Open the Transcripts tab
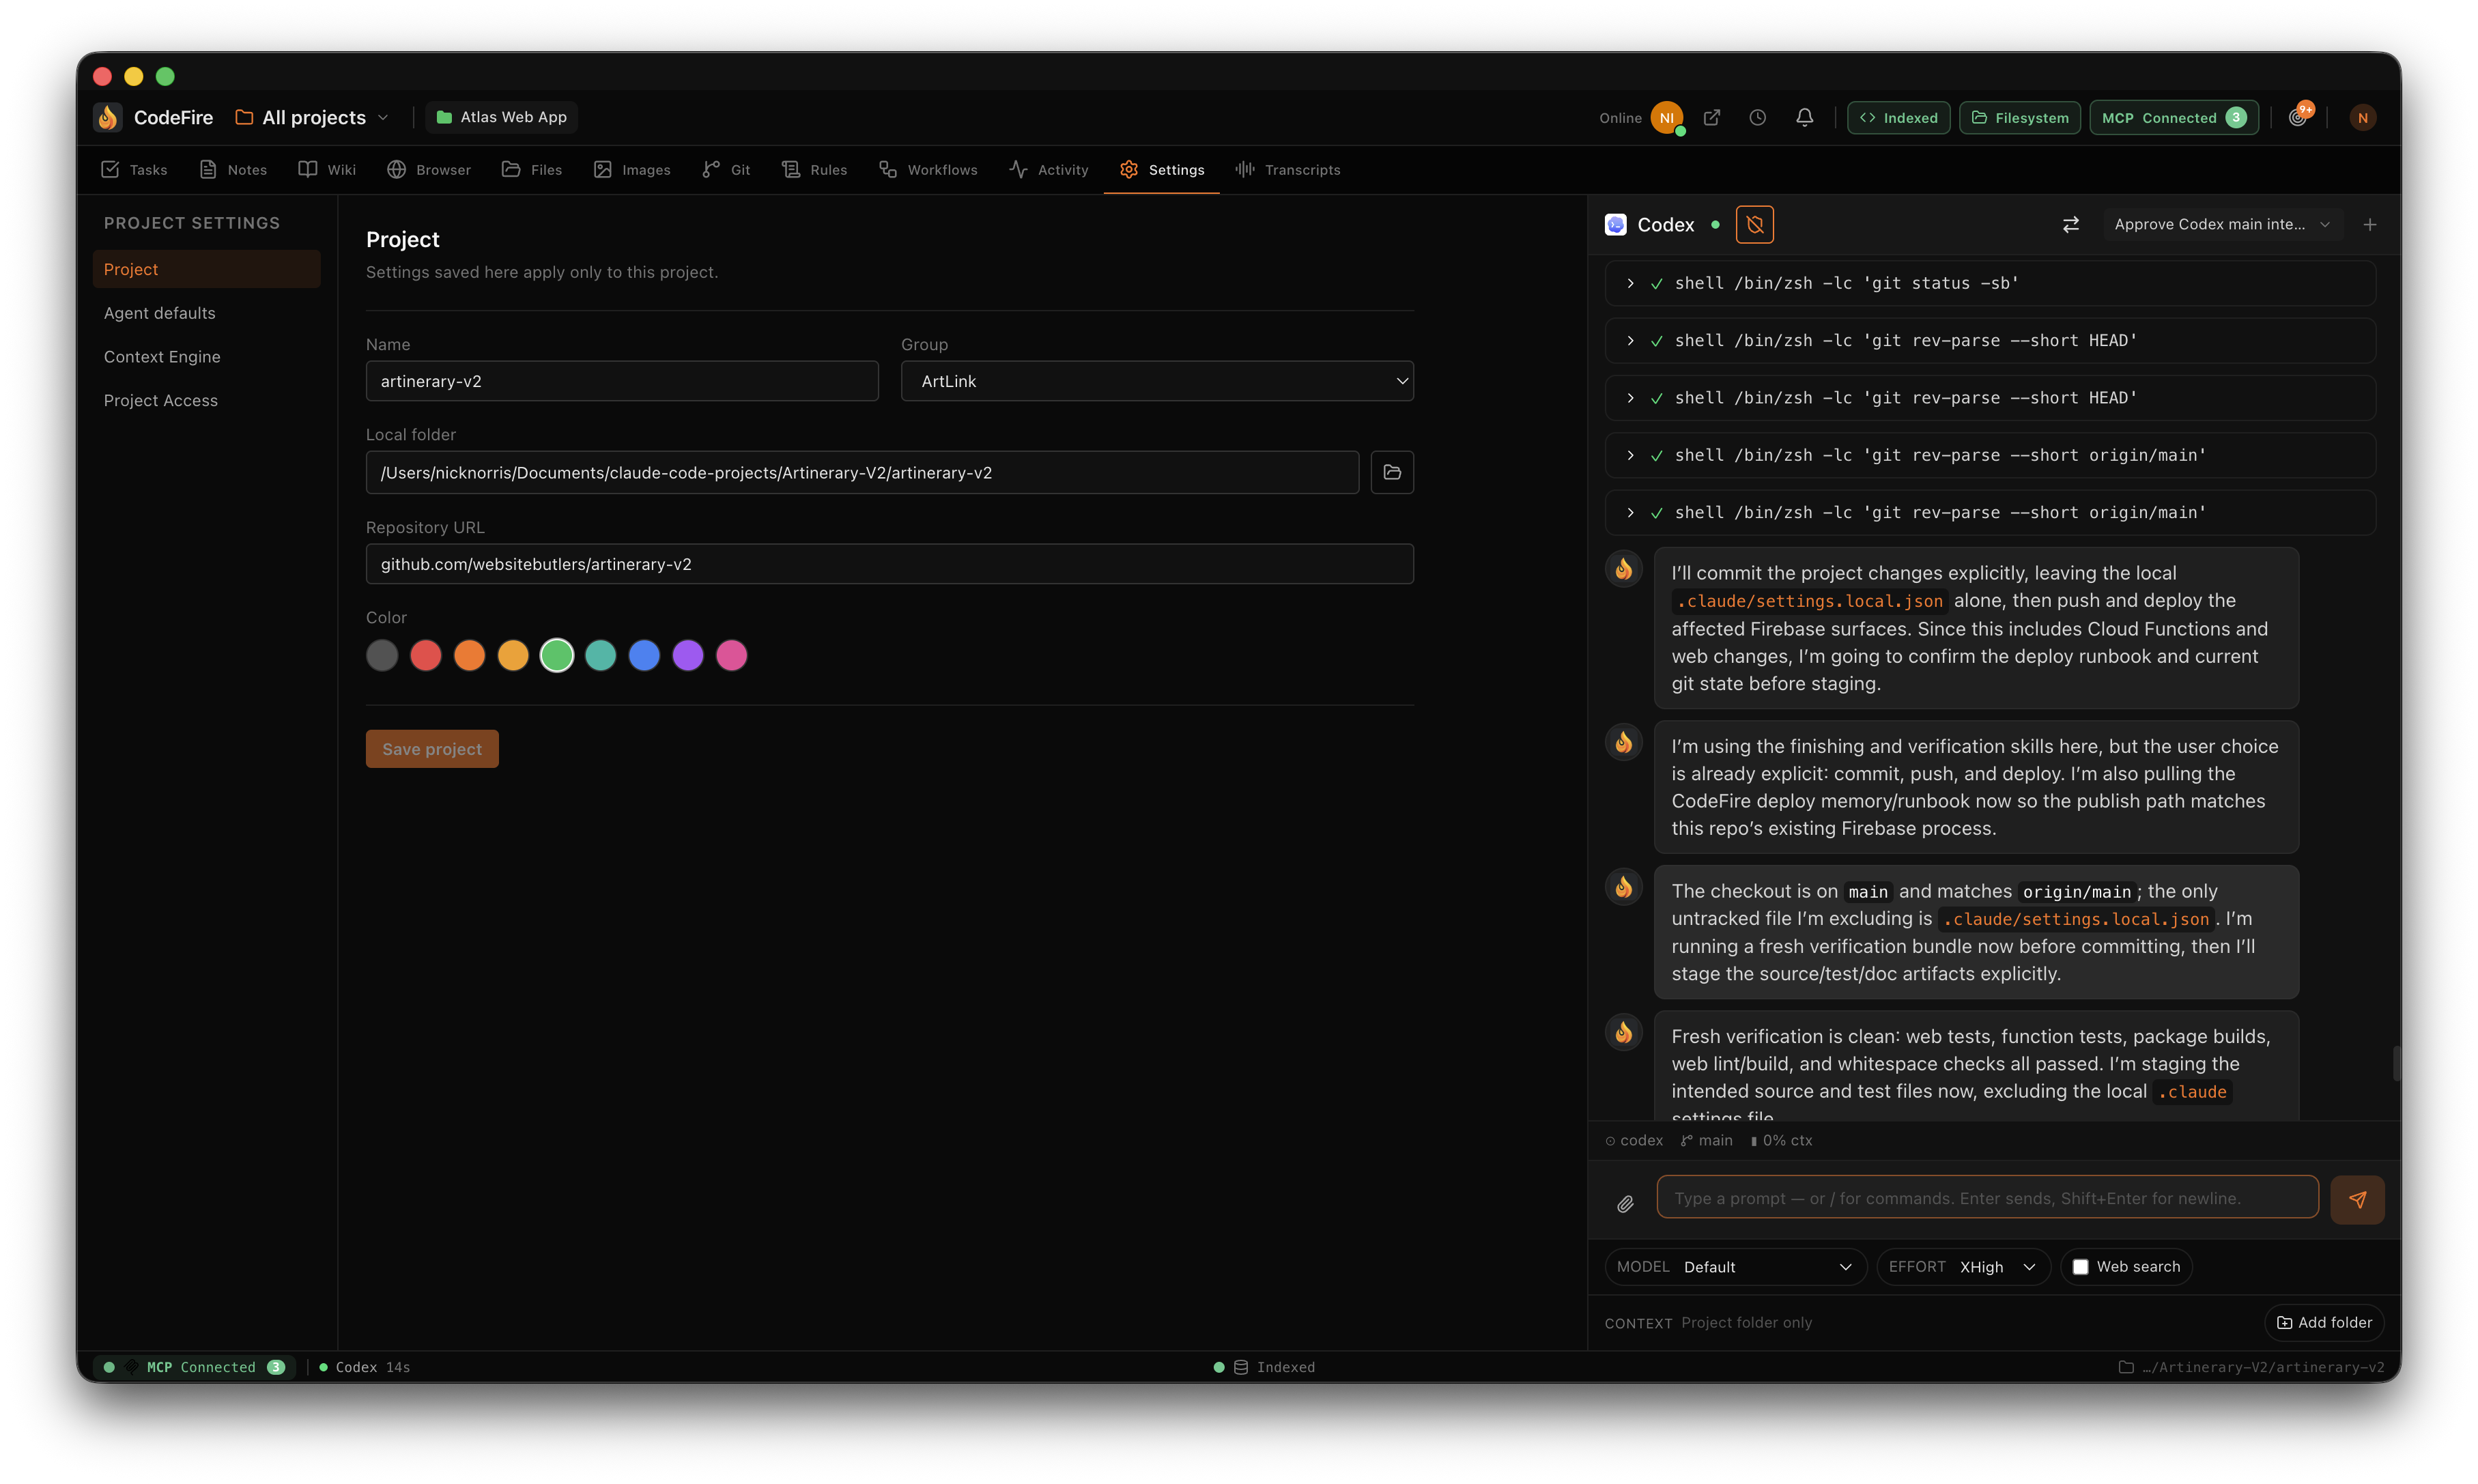Screen dimensions: 2478x1484 1288,170
